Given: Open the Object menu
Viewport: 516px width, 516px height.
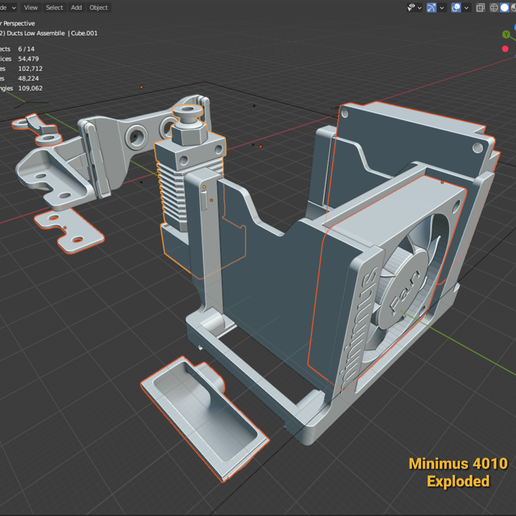Looking at the screenshot, I should pyautogui.click(x=99, y=7).
